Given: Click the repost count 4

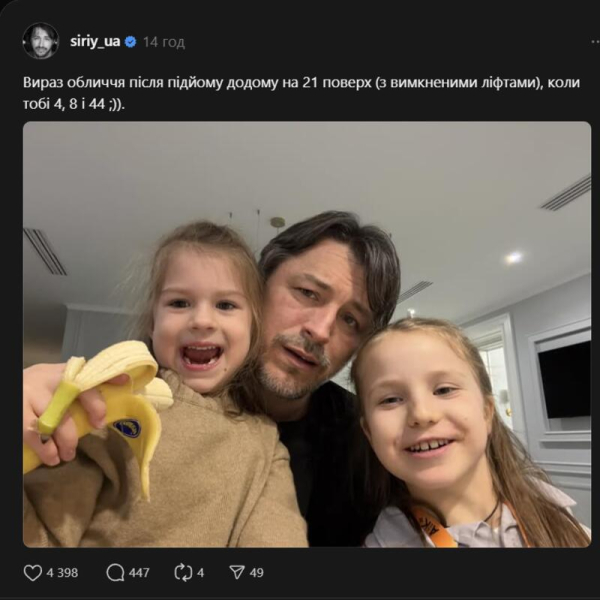Looking at the screenshot, I should click(201, 573).
